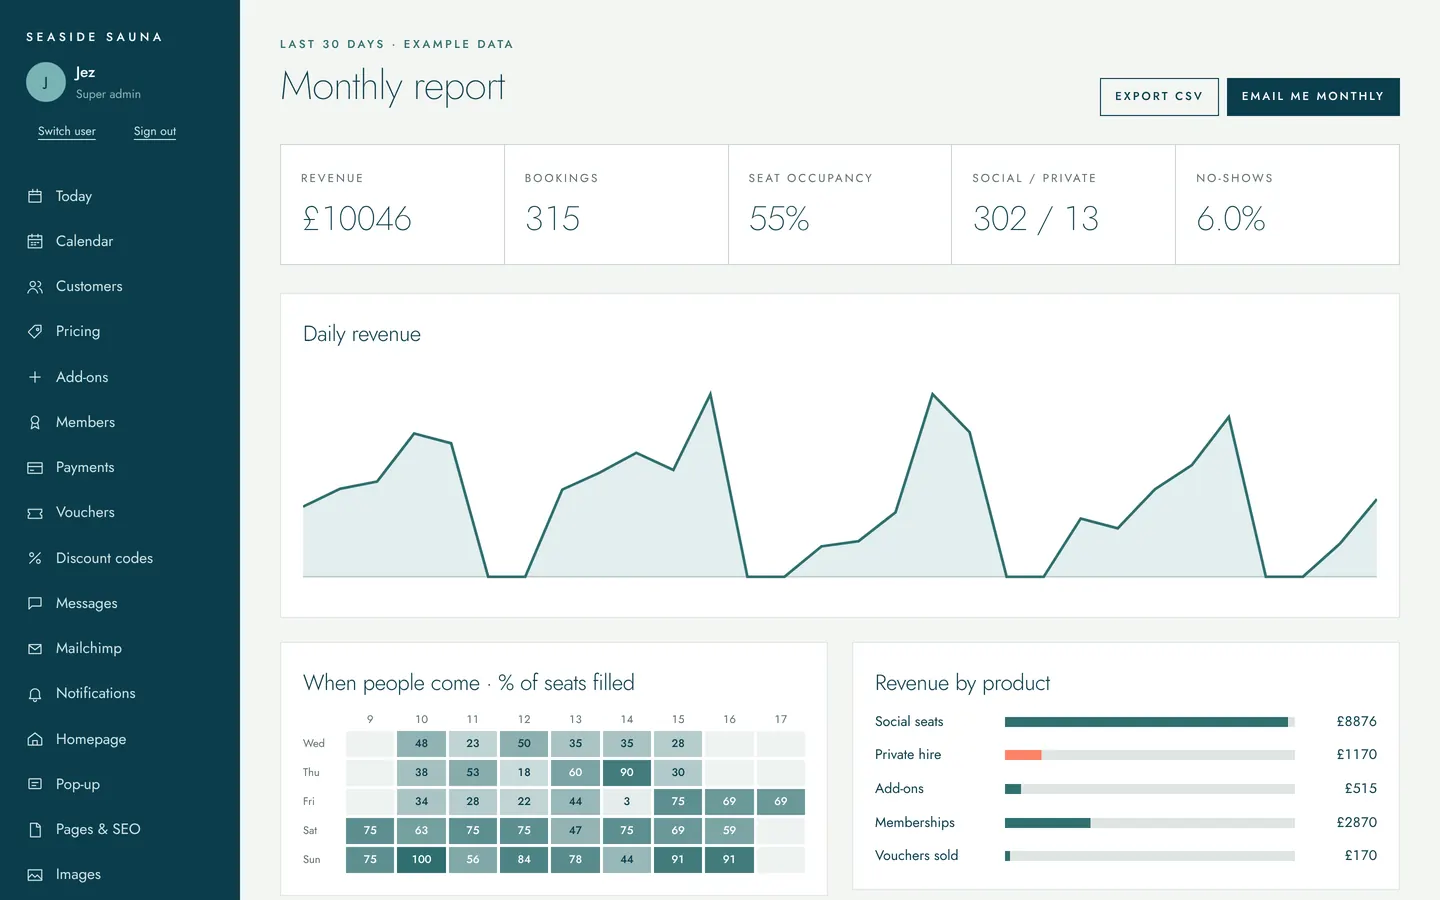Click the Customers people icon

click(x=35, y=287)
